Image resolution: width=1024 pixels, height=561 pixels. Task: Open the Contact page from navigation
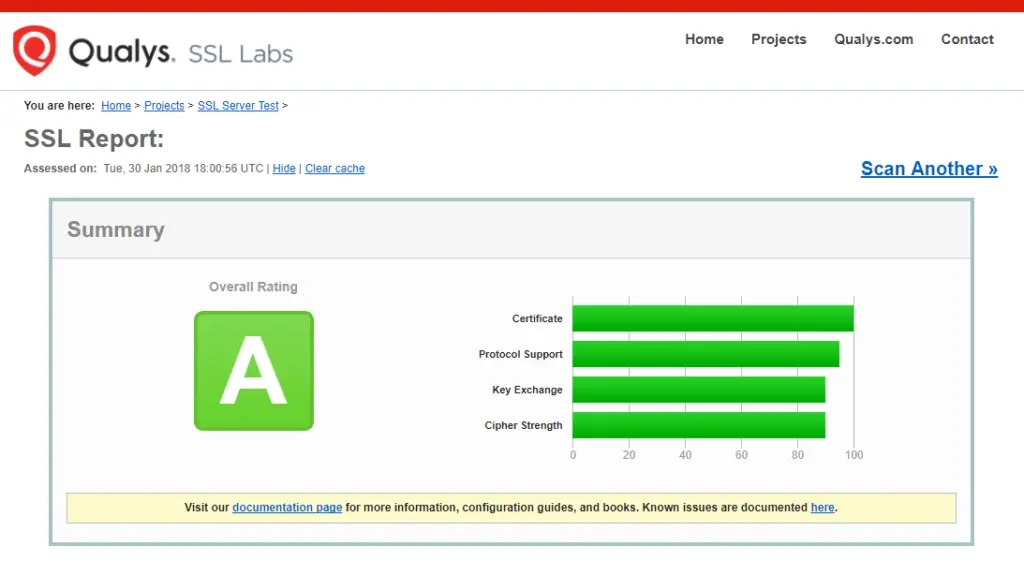click(967, 39)
